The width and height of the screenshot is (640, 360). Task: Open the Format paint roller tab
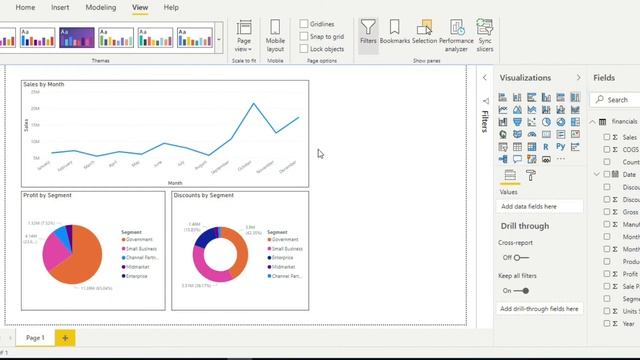(531, 175)
